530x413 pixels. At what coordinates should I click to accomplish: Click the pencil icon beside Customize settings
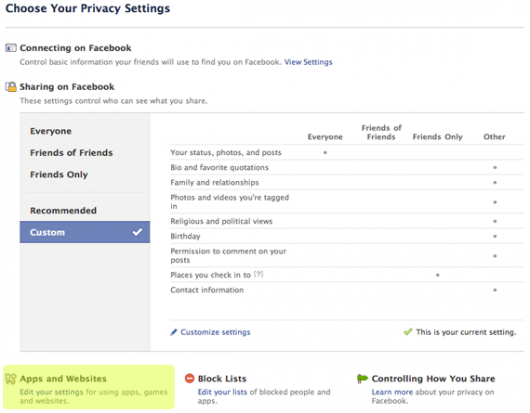click(x=174, y=332)
